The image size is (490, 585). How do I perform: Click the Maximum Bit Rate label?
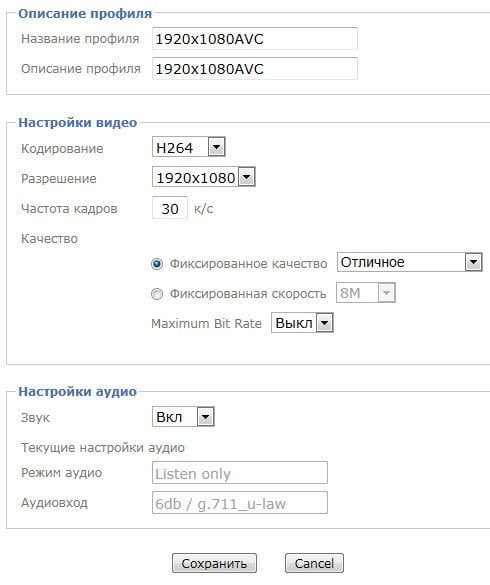click(206, 323)
